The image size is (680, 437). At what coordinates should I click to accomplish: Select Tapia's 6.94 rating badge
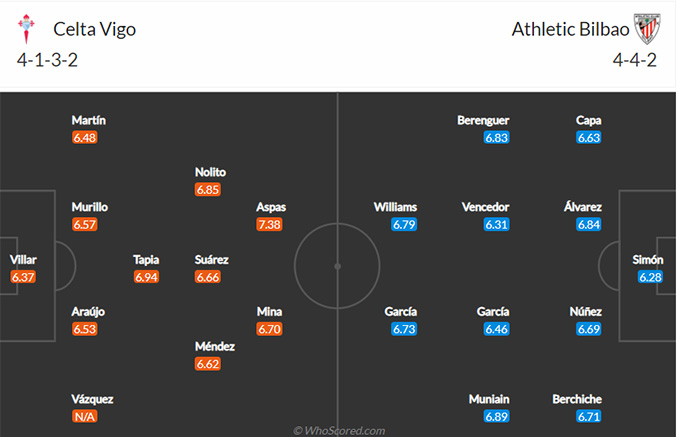point(146,277)
